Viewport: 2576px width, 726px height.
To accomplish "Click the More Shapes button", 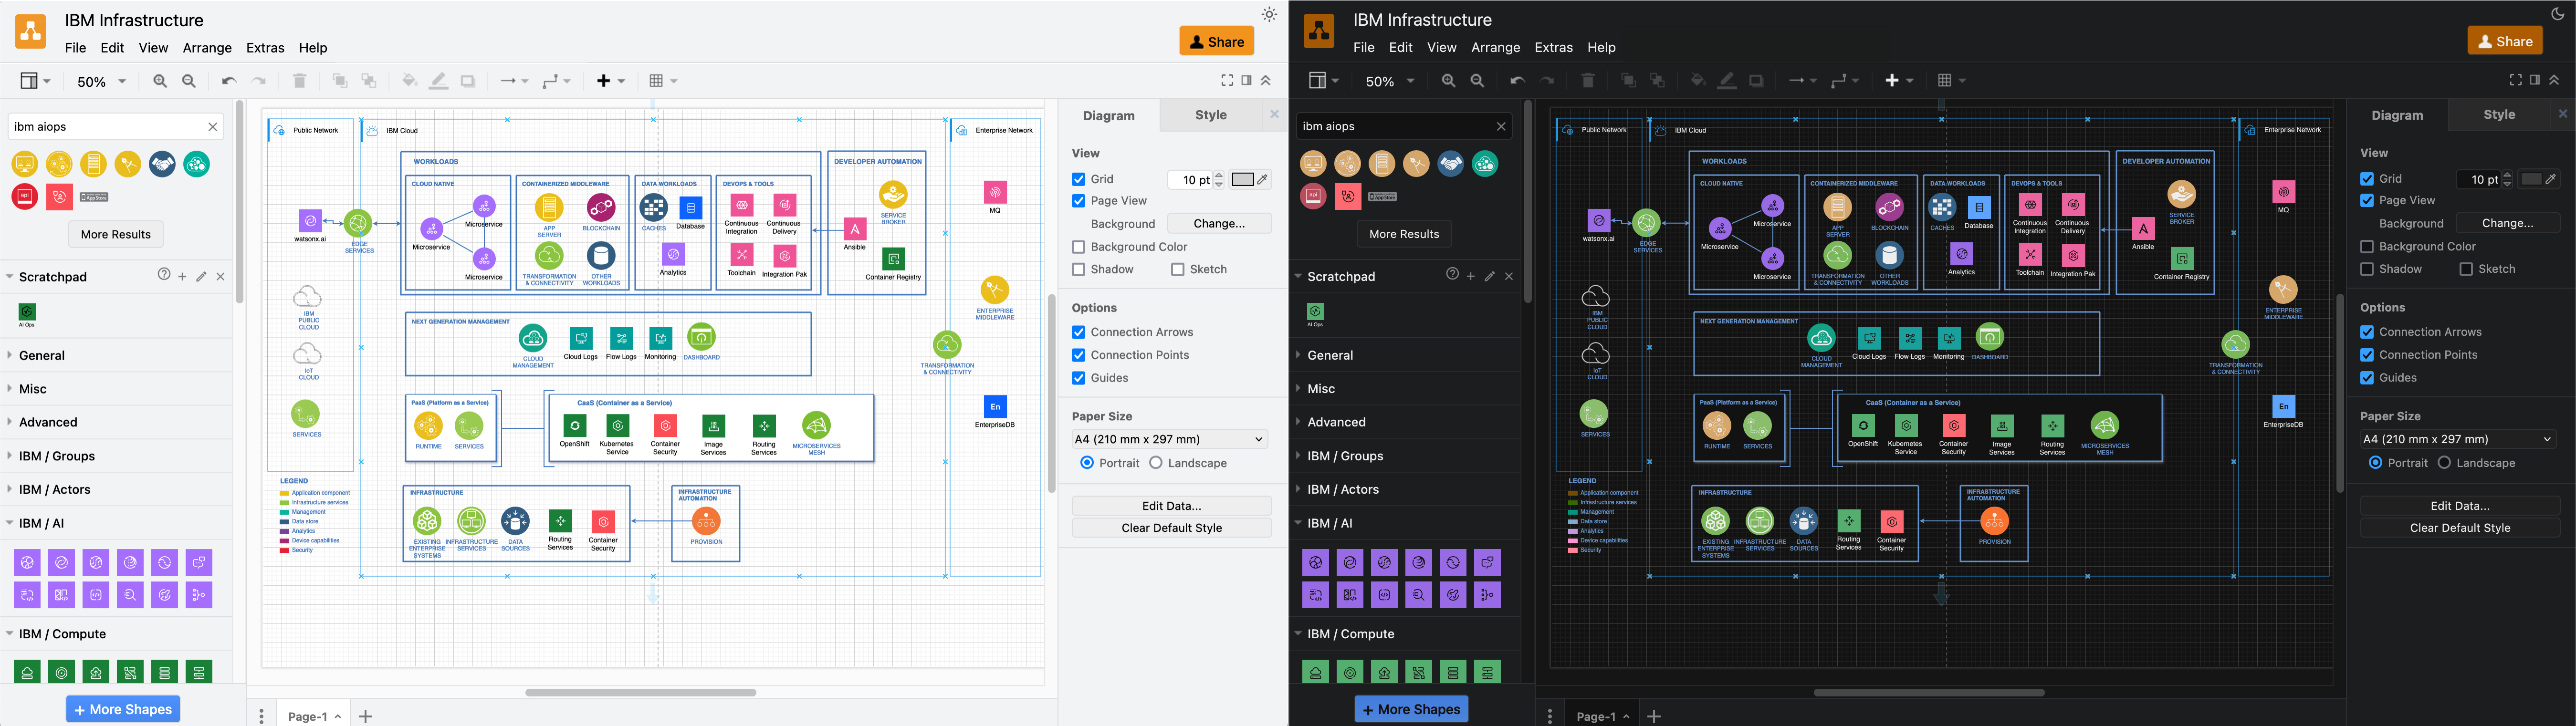I will coord(122,708).
